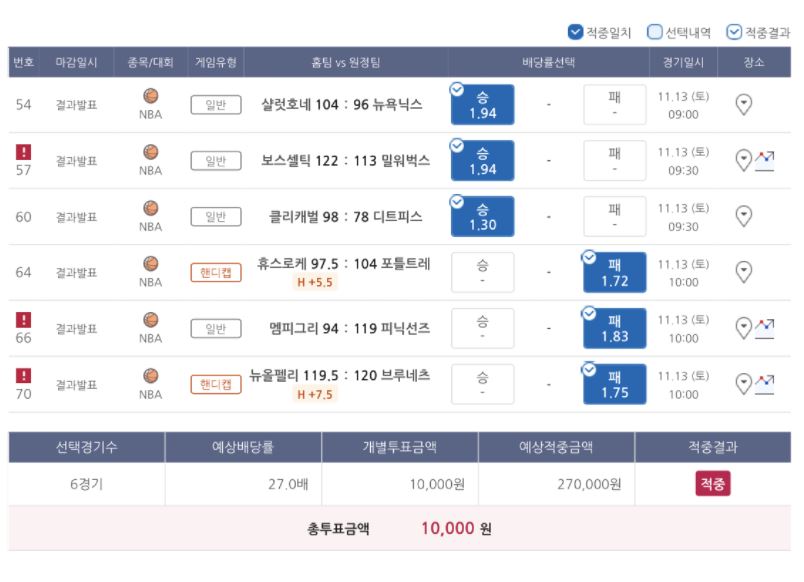Toggle the 적중결과 checkbox
The image size is (804, 582).
(734, 32)
